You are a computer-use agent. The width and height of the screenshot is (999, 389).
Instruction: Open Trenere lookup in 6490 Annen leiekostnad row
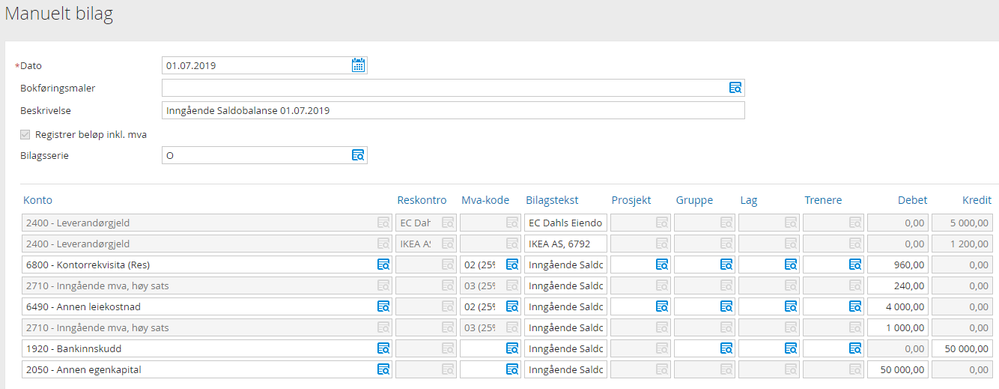[x=855, y=306]
